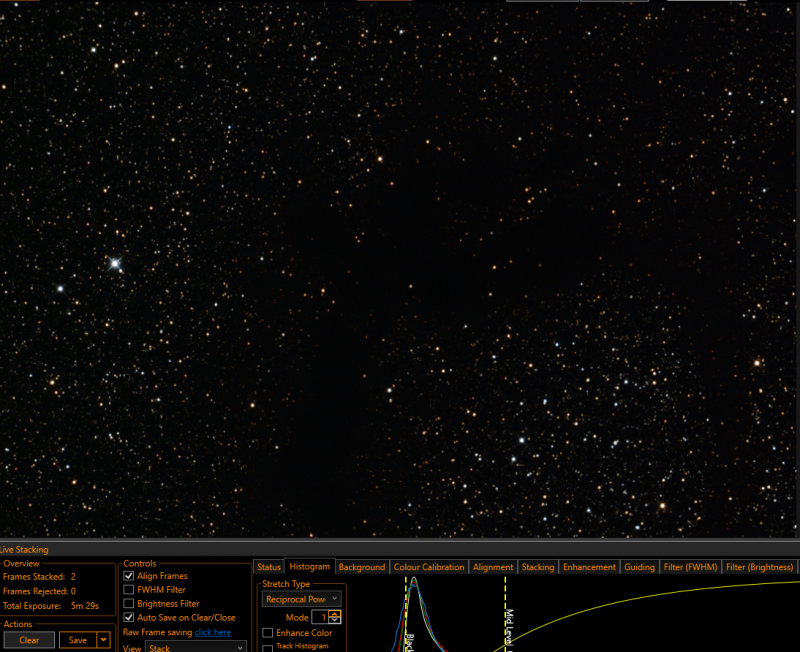Select the Filter (FWHM) tab
800x652 pixels.
[x=690, y=567]
